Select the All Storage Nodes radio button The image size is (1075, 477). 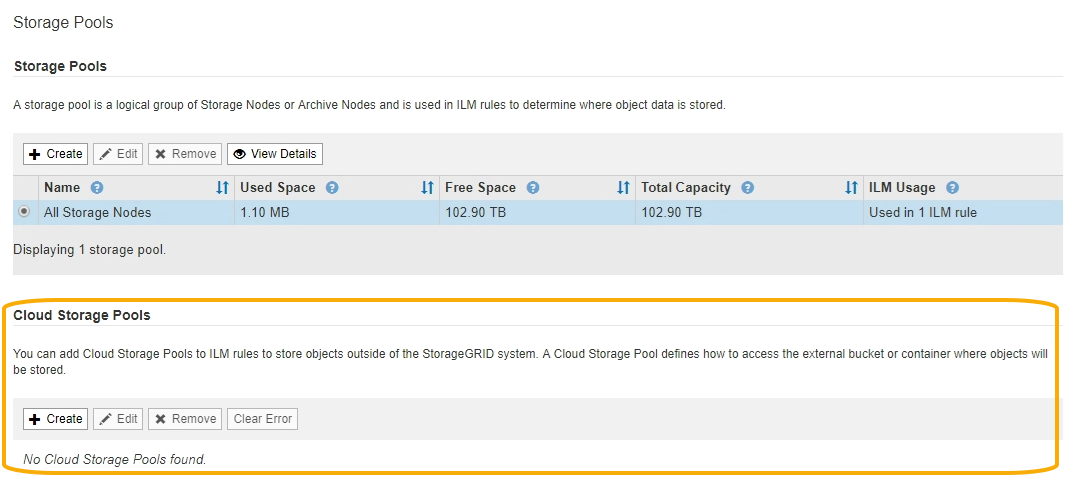coord(26,213)
